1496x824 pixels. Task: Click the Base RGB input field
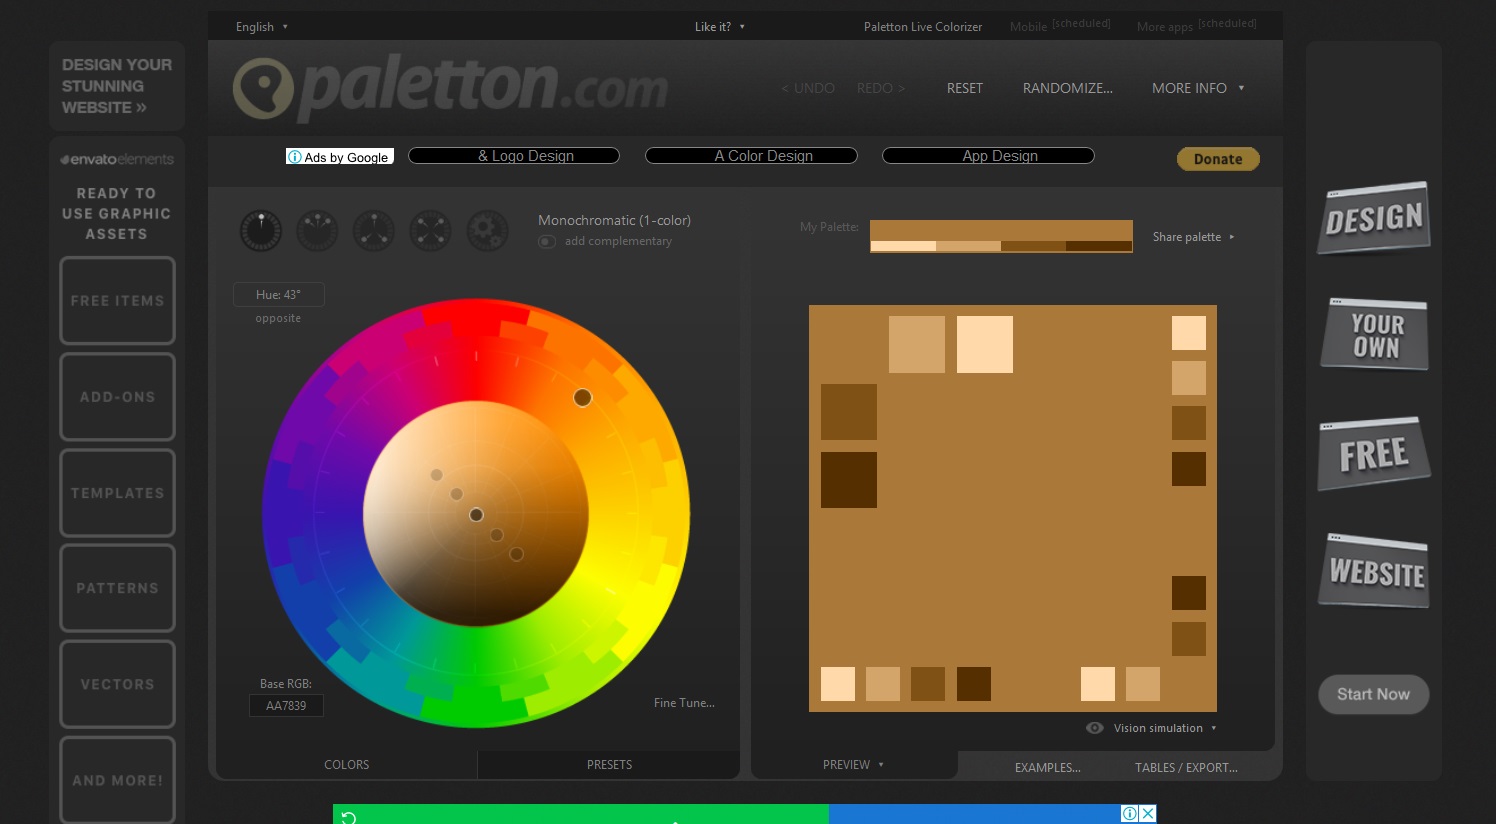[x=286, y=705]
